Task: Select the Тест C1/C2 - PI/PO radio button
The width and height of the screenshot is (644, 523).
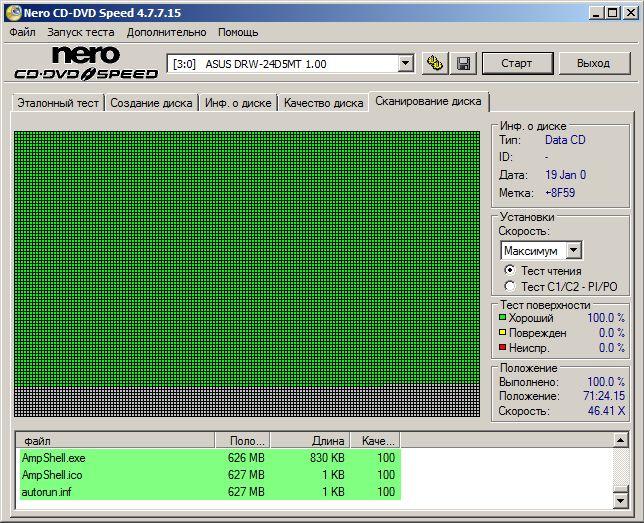Action: pyautogui.click(x=510, y=286)
